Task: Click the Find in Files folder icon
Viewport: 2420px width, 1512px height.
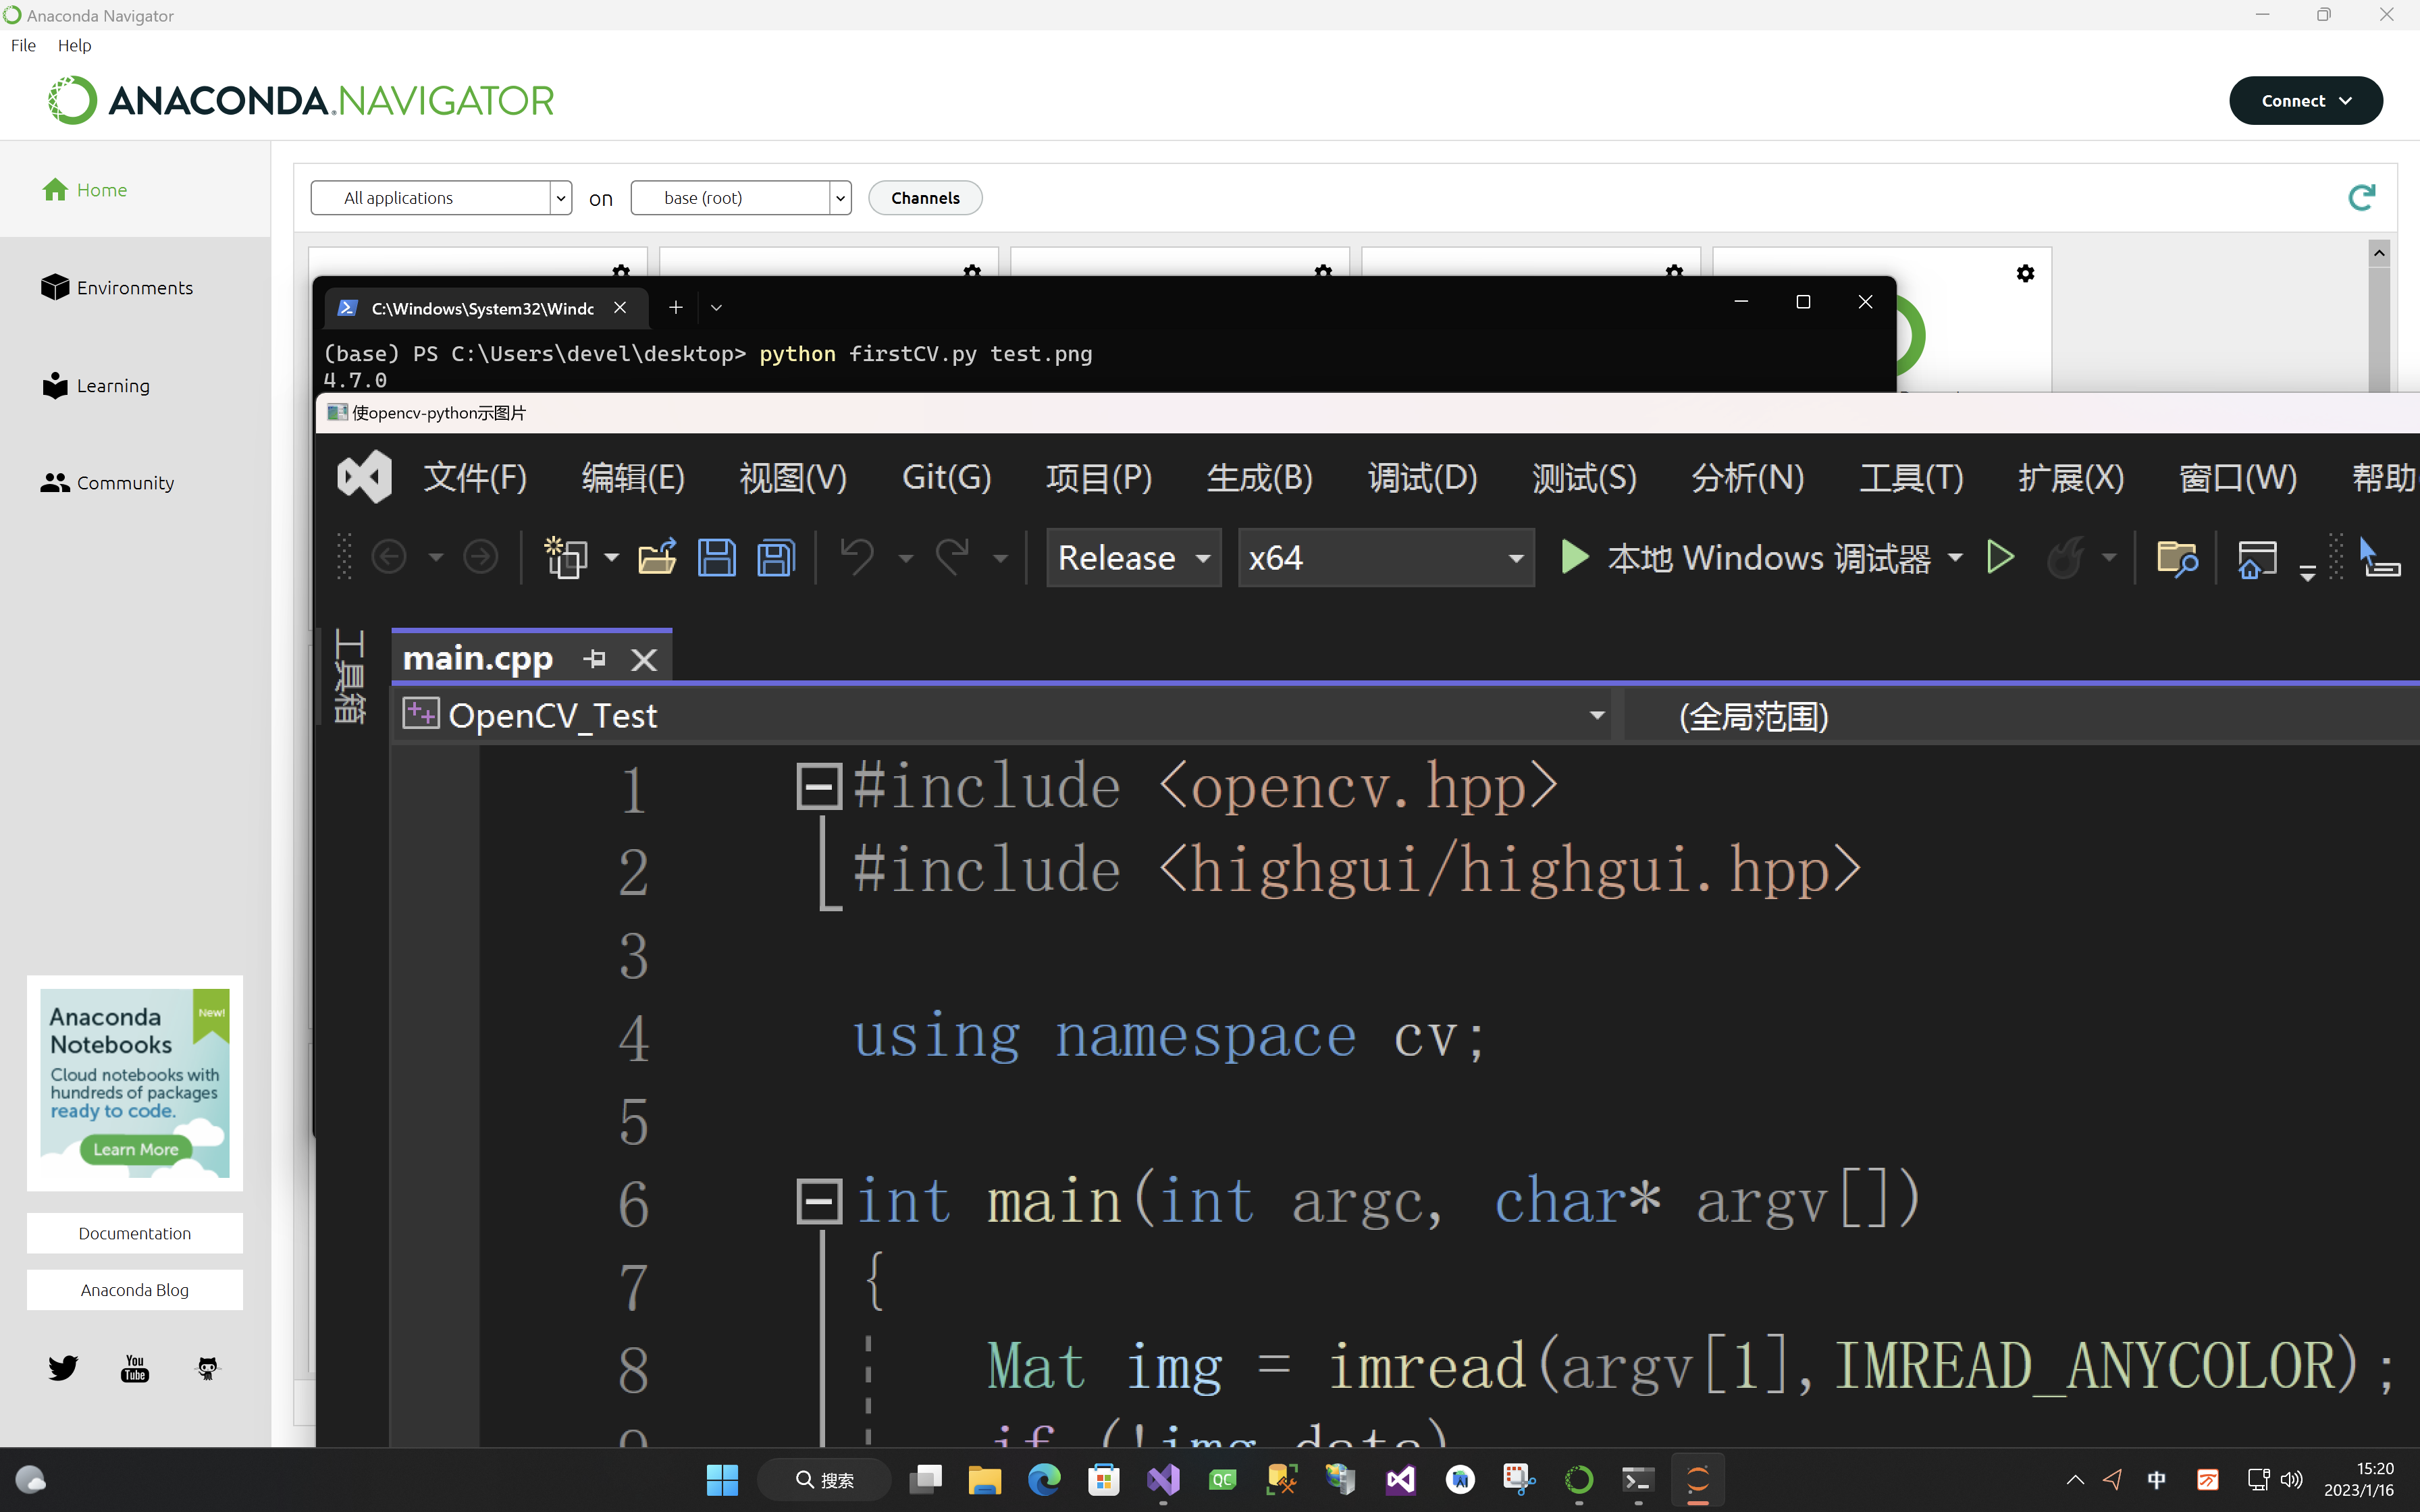Action: [2176, 557]
